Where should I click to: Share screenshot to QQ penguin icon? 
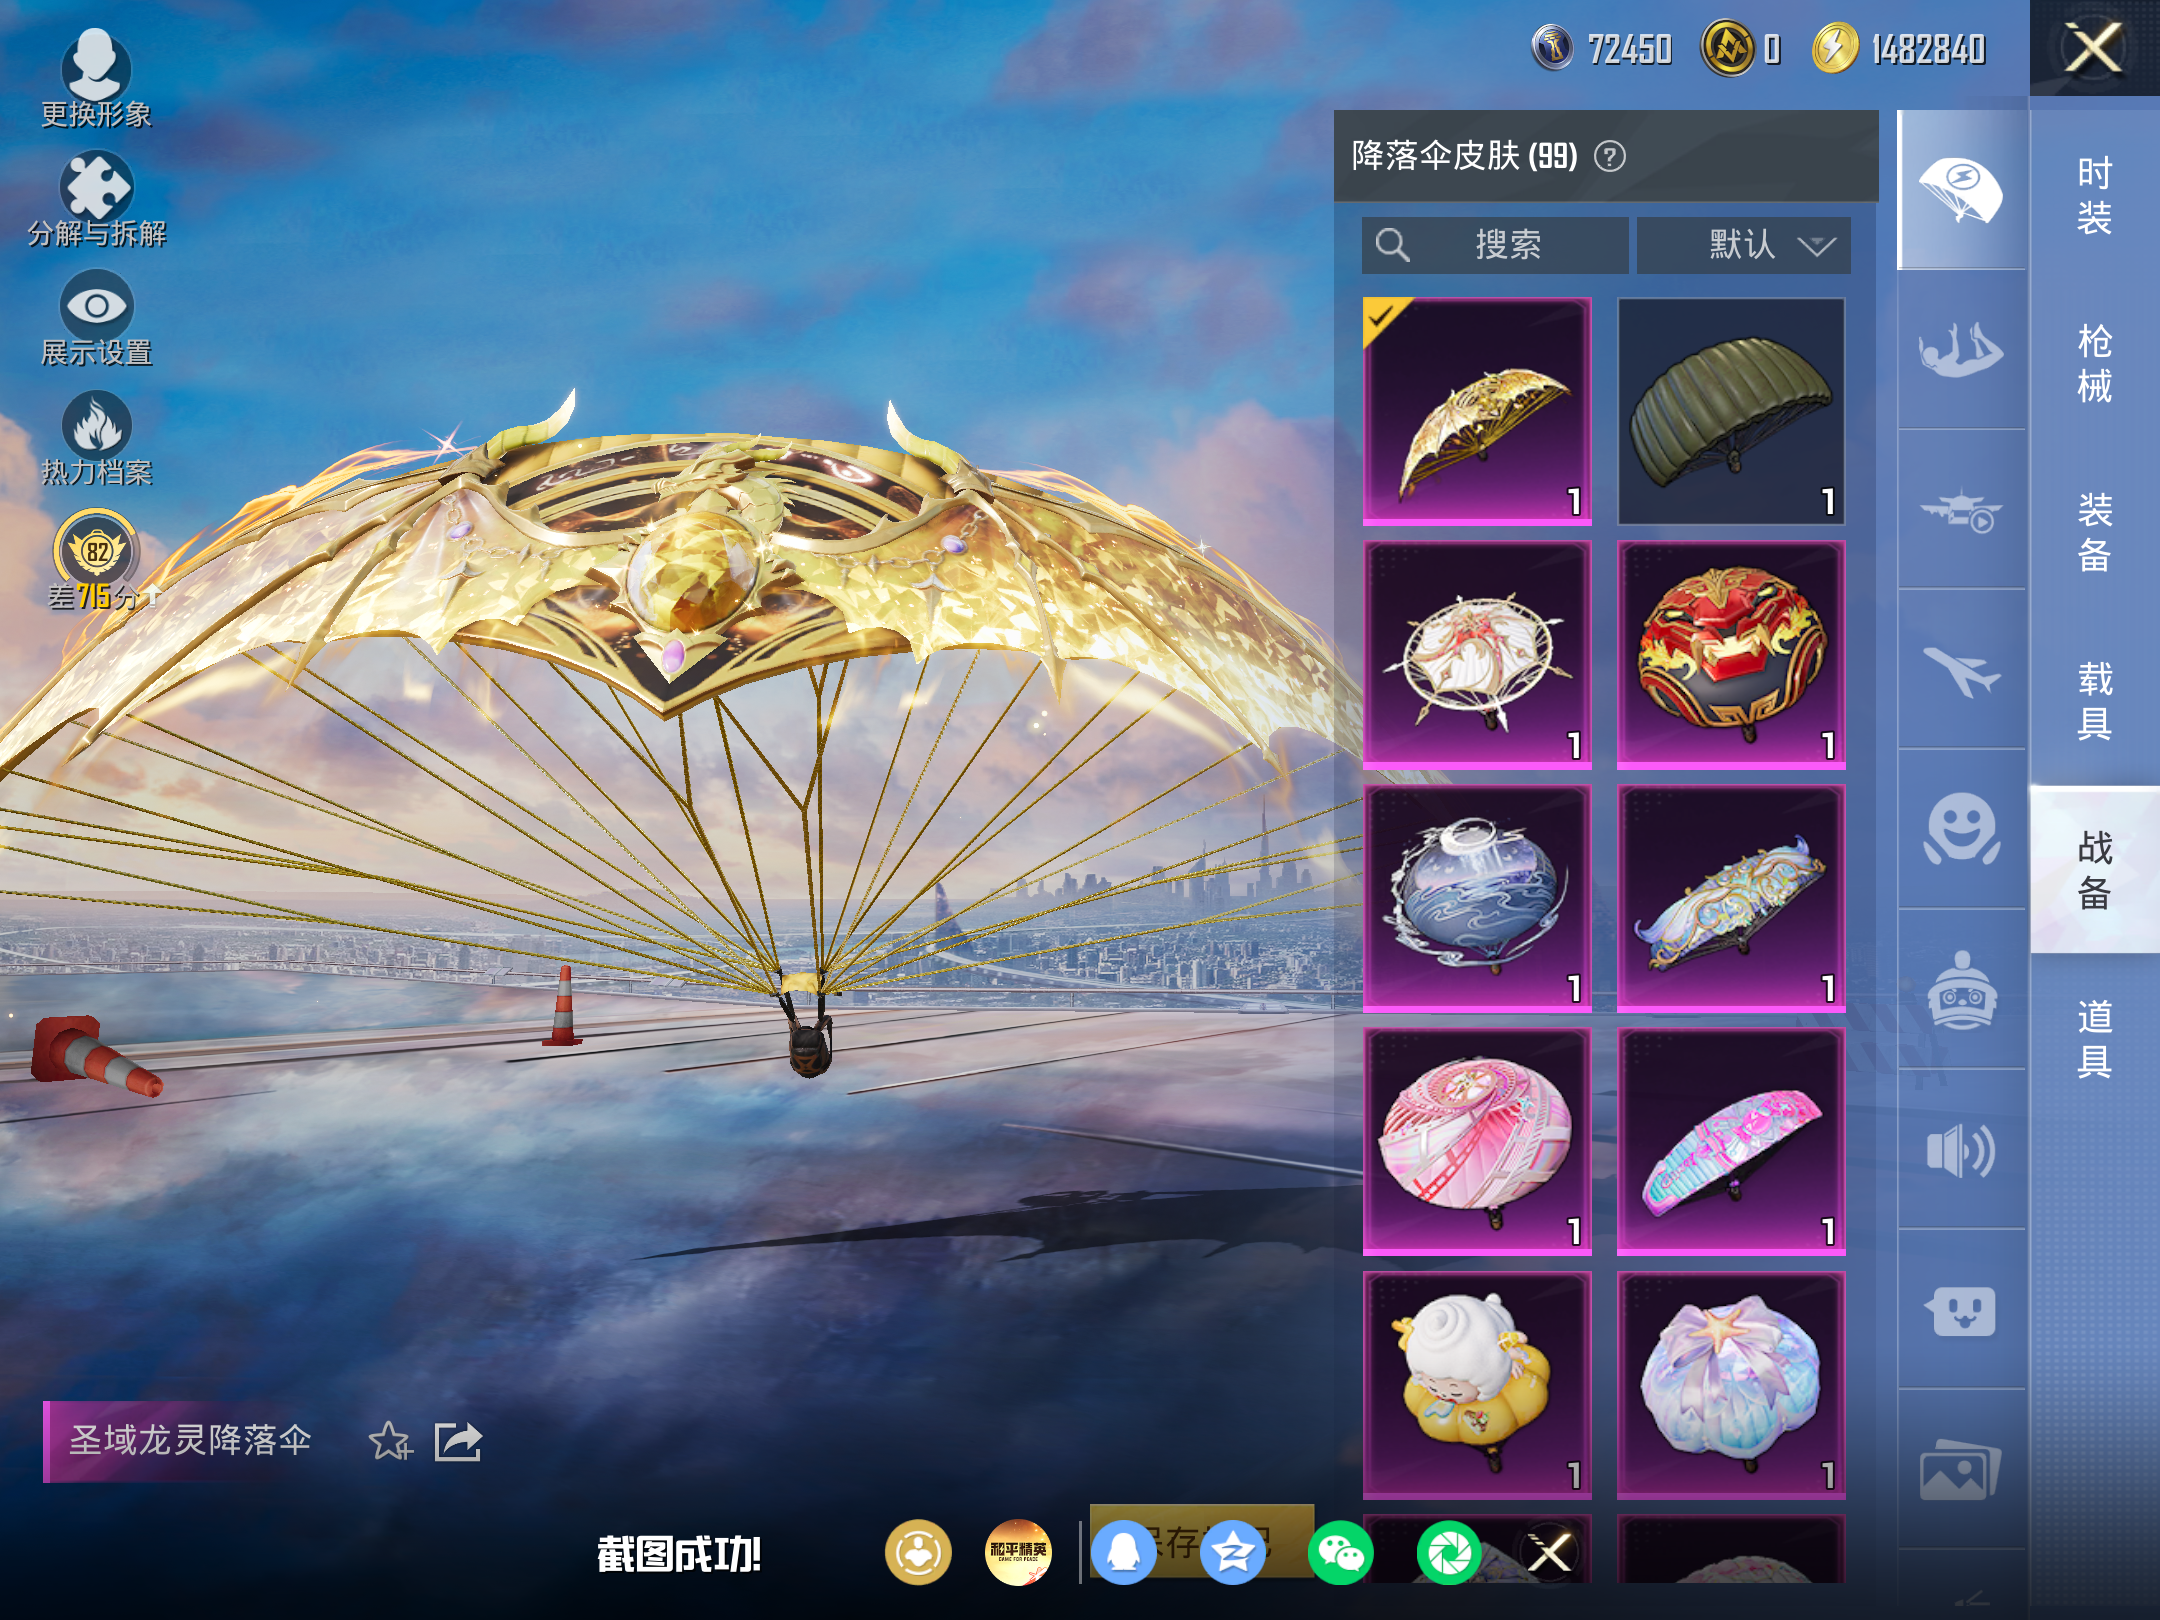click(x=1123, y=1552)
